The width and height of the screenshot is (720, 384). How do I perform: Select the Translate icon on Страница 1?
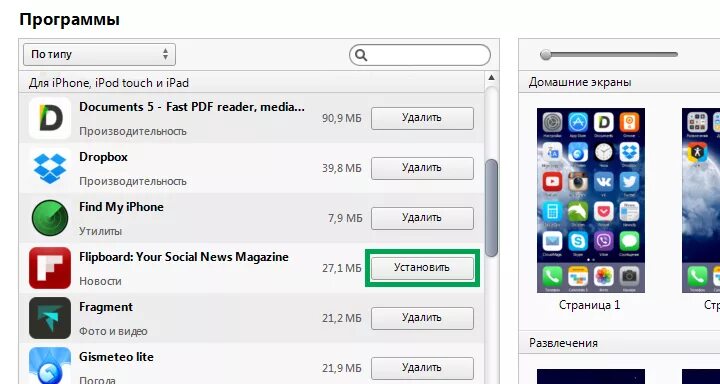[552, 152]
